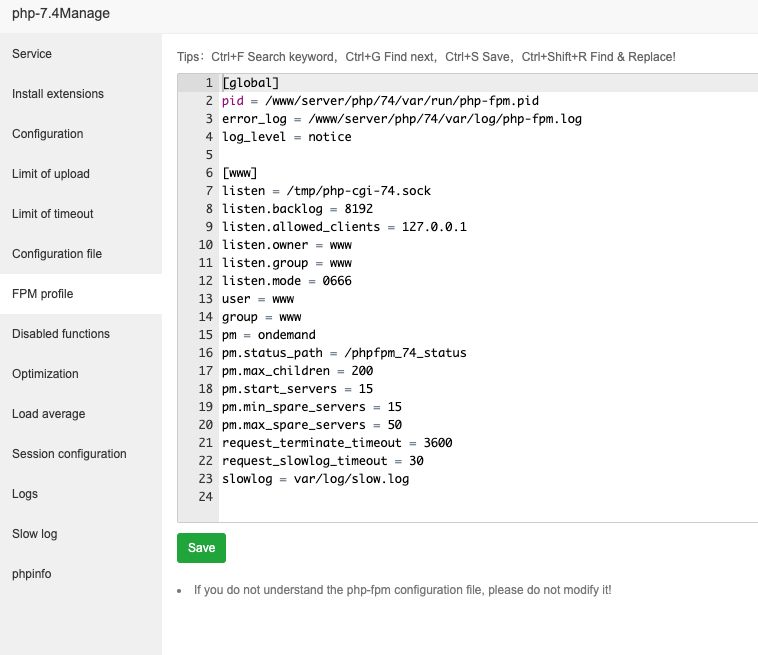View the Load average page
This screenshot has height=655, width=758.
point(49,414)
